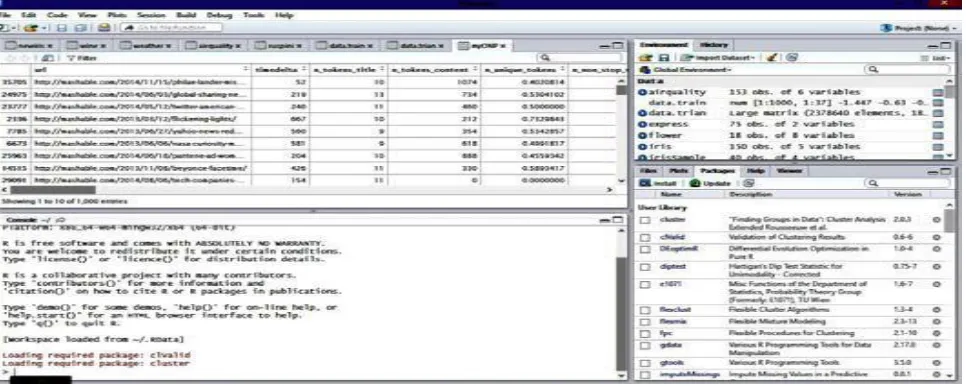This screenshot has width=966, height=386.
Task: Remove flexmix package with its delete icon
Action: 936,322
